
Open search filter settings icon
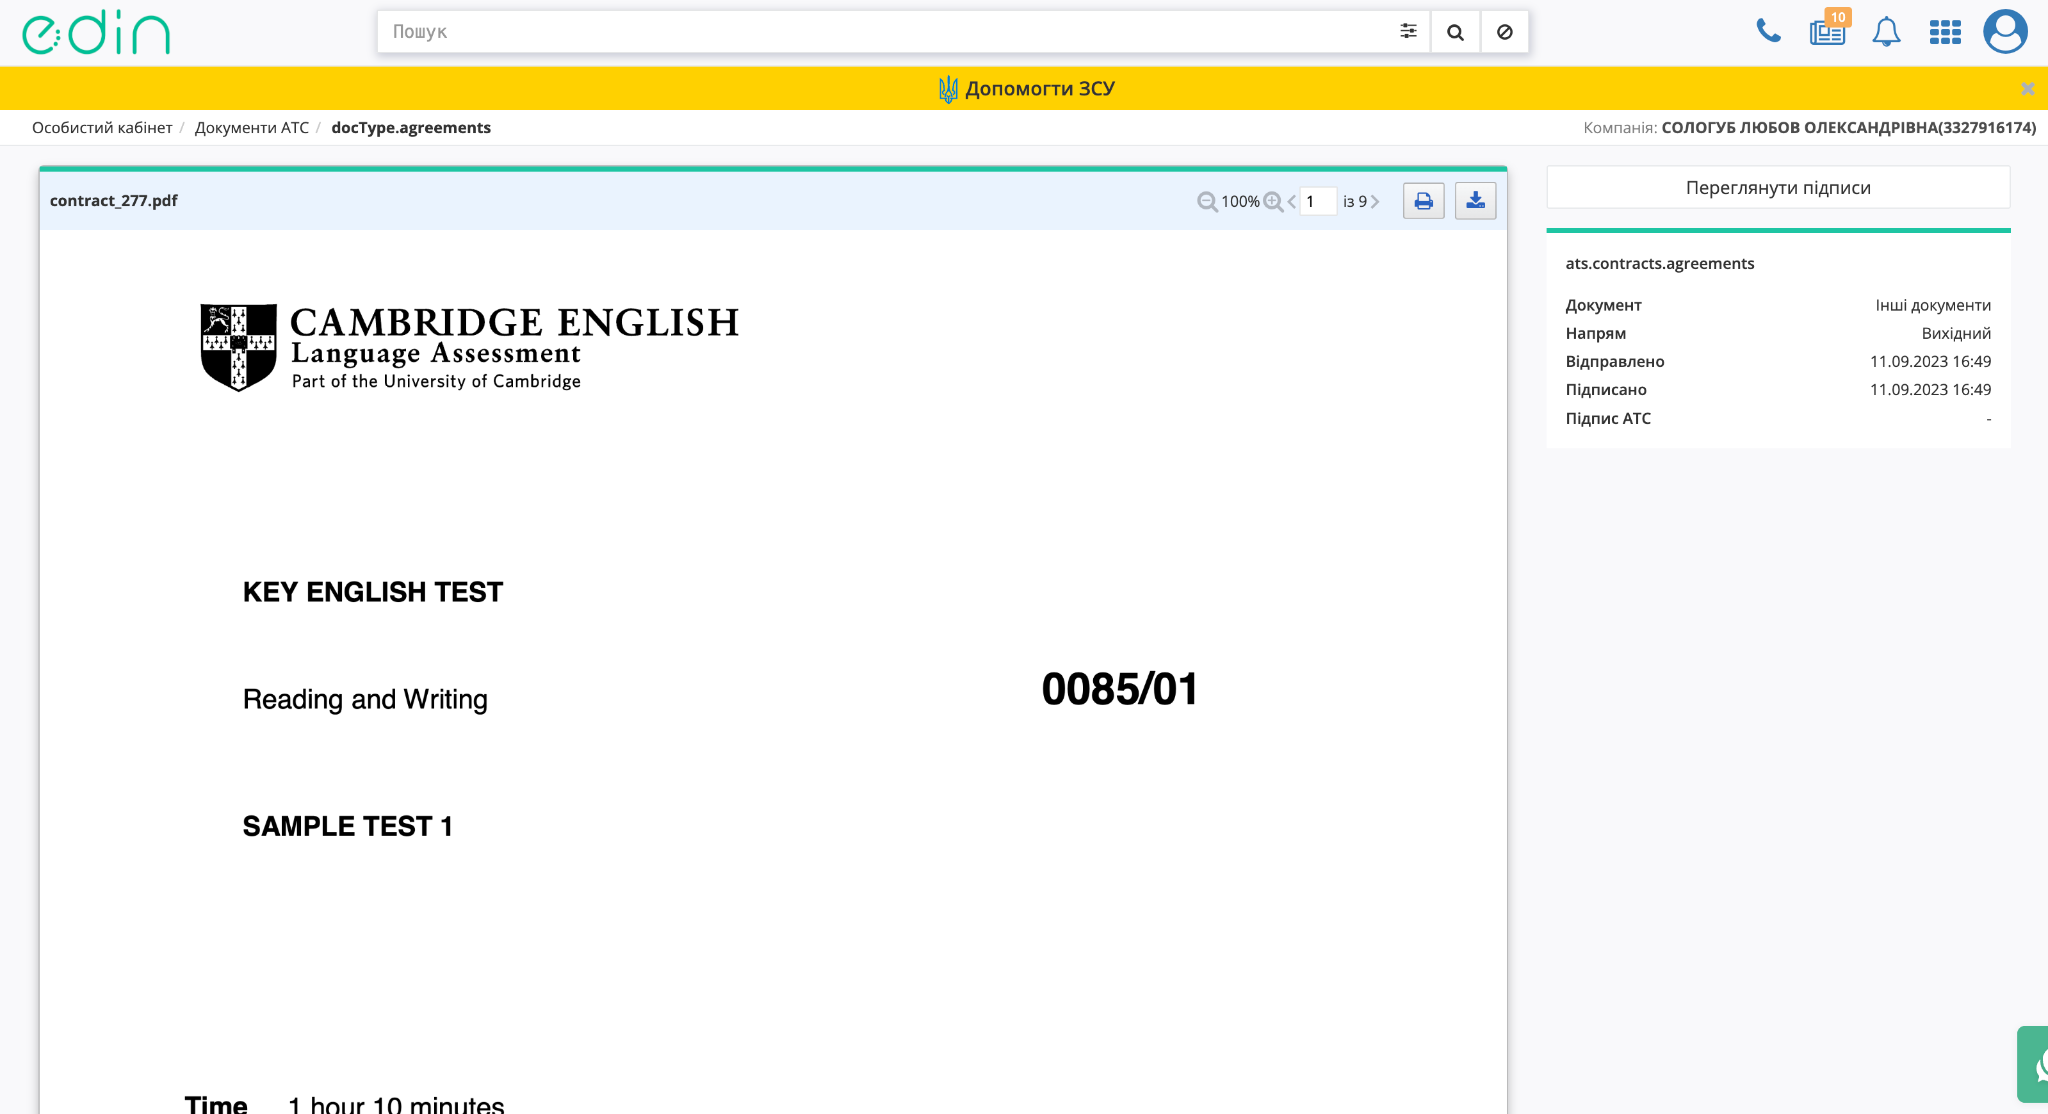coord(1408,32)
